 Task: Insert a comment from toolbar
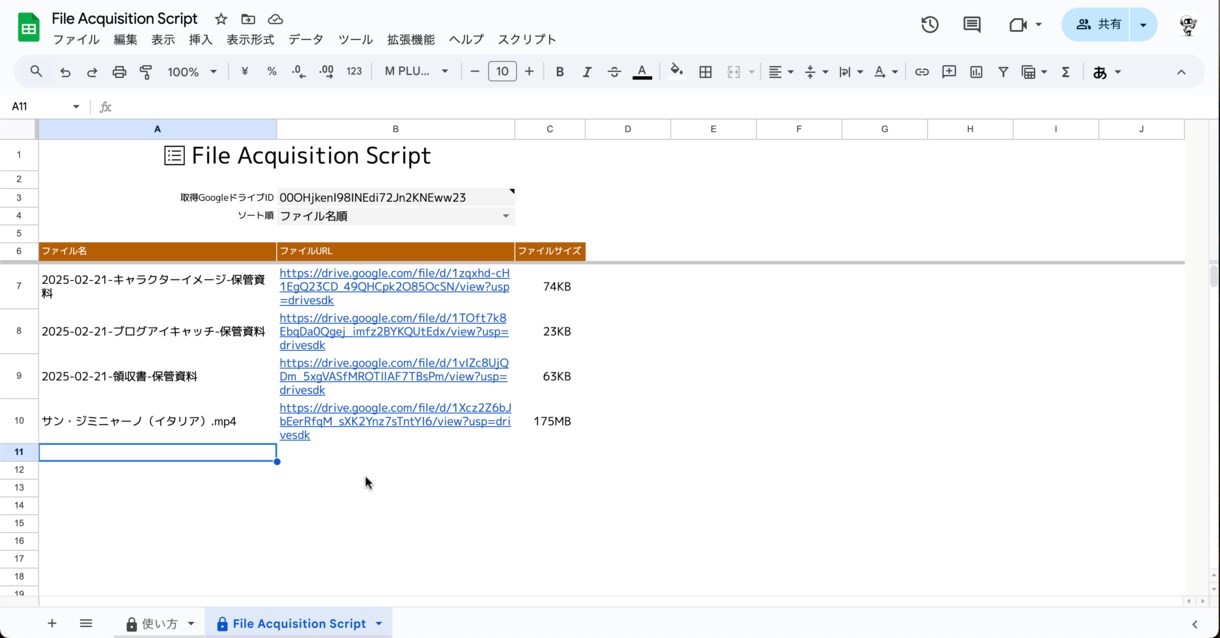949,72
